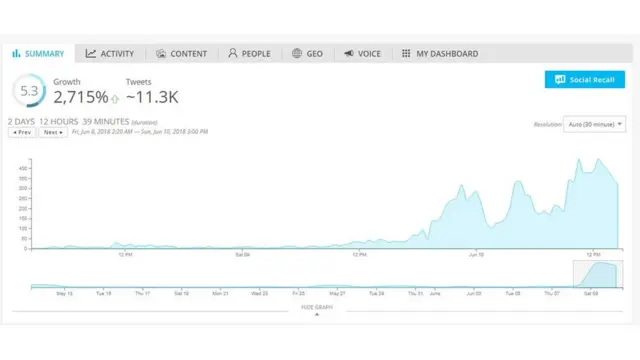The height and width of the screenshot is (360, 640).
Task: Go to the People tab
Action: coord(249,53)
